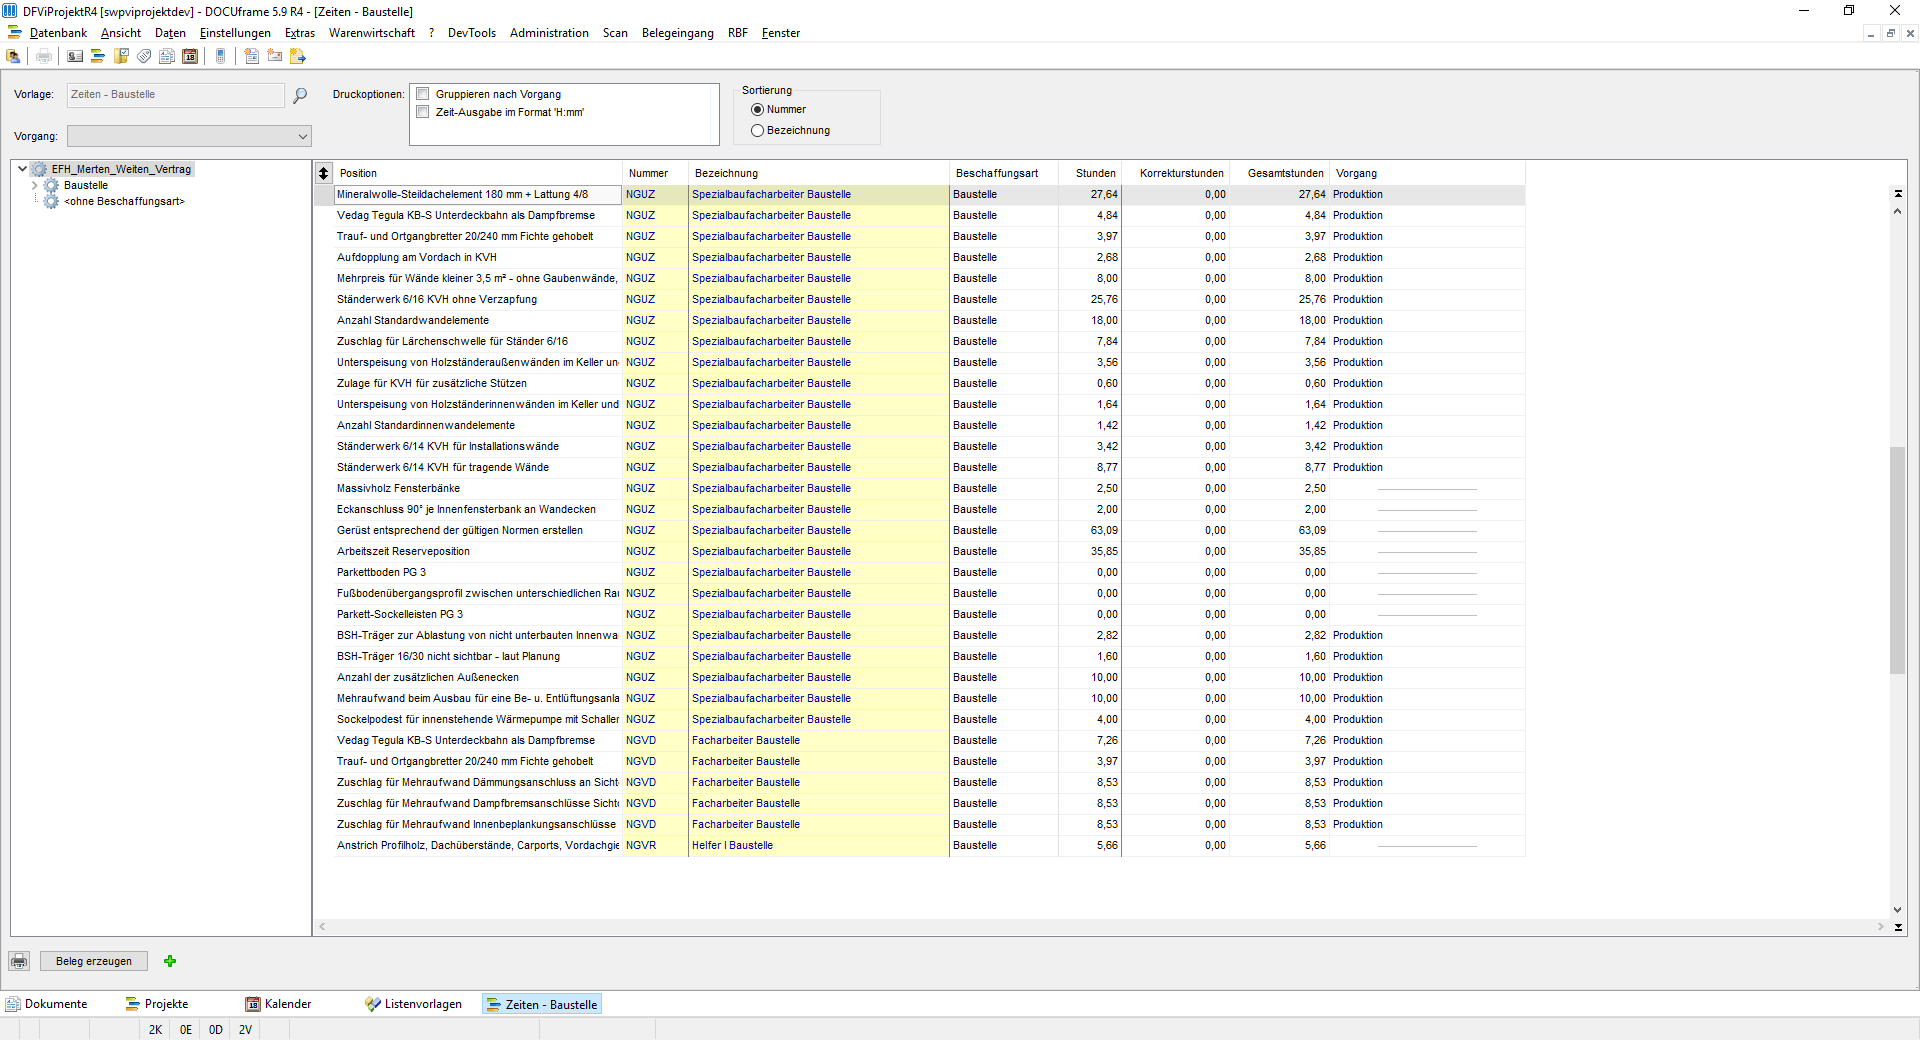
Task: Open the Ansicht menu
Action: 121,33
